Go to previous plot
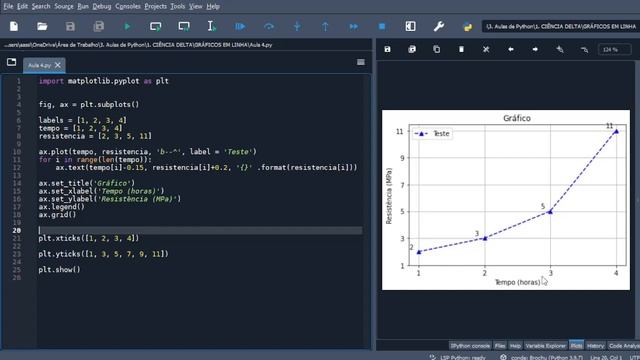This screenshot has height=360, width=640. (511, 49)
